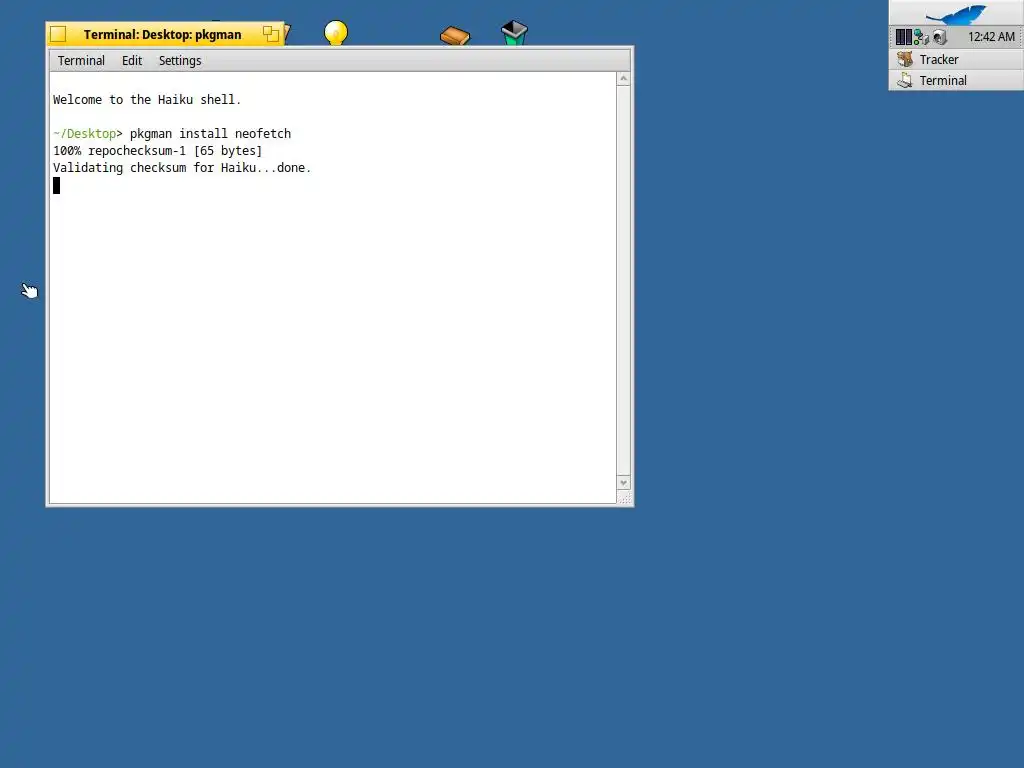Open the Haiku leaf Deskbar menu
This screenshot has height=768, width=1024.
point(956,13)
